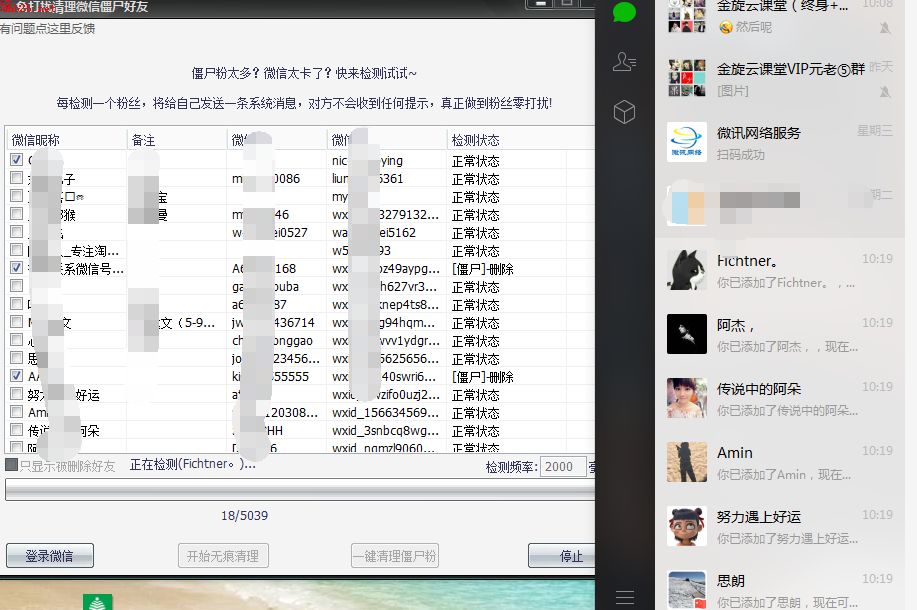Open the 微讯网络服务 chat name
This screenshot has width=917, height=610.
coord(759,133)
